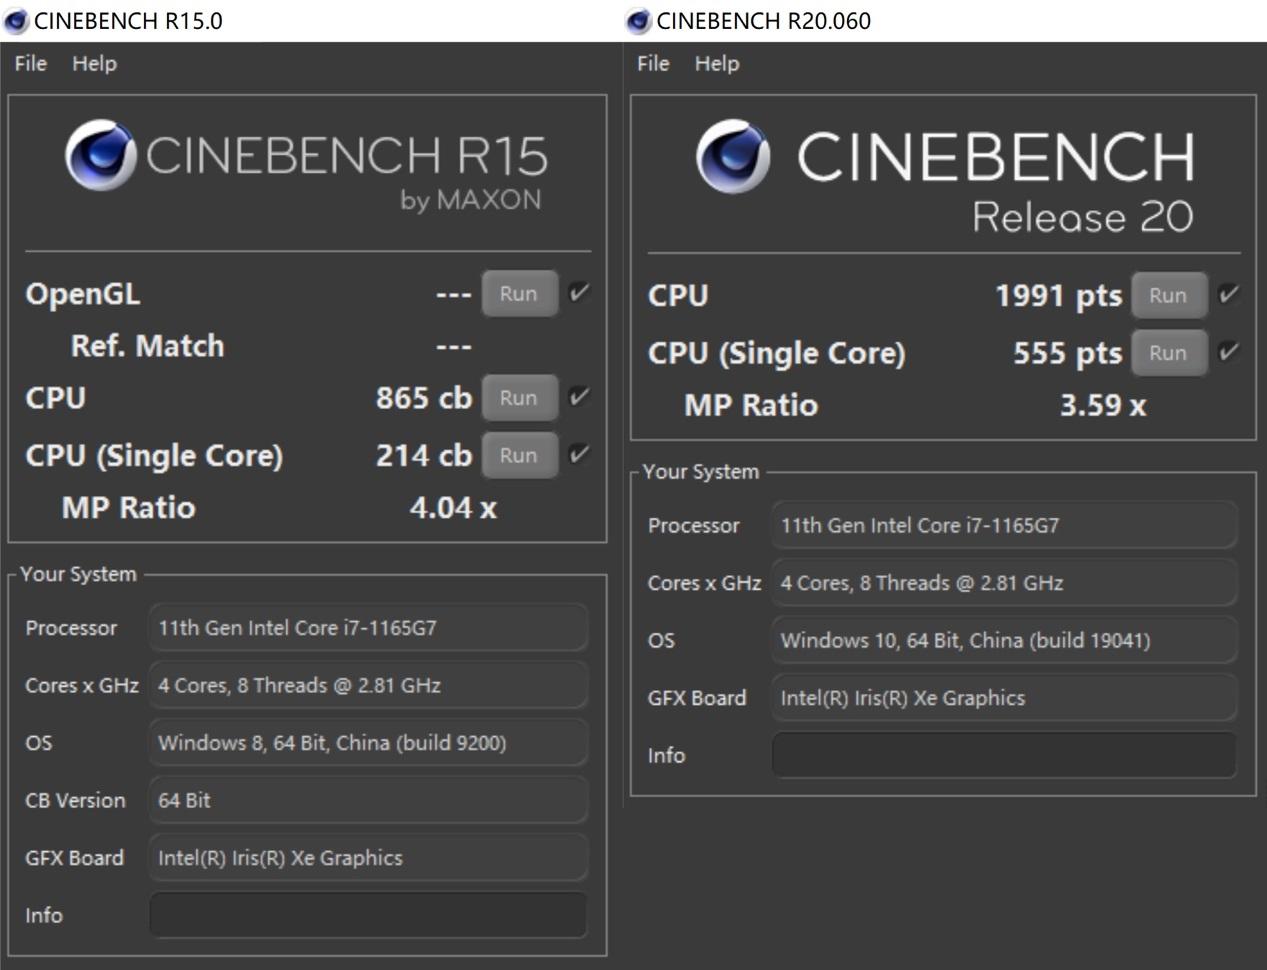This screenshot has height=970, width=1267.
Task: Click the Cinebench R15 sphere logo
Action: [100, 155]
